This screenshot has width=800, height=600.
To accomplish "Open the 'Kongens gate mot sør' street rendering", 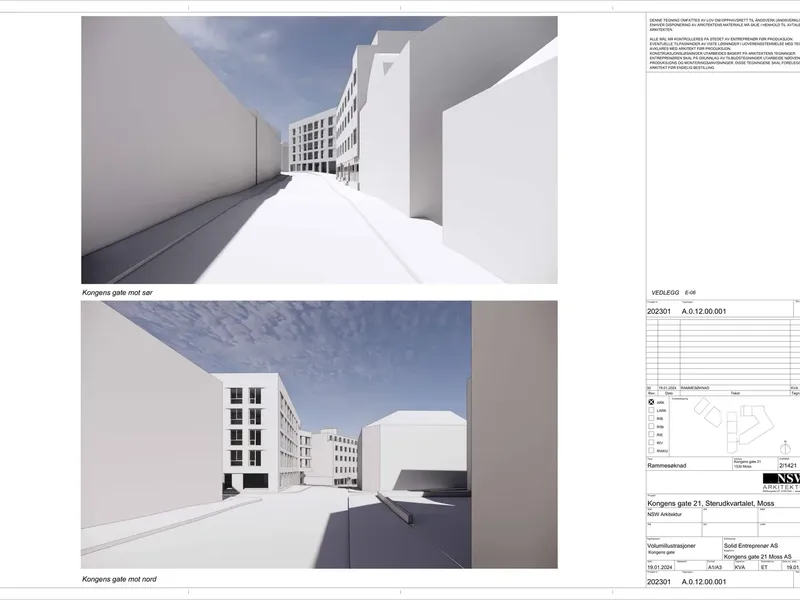I will (319, 150).
